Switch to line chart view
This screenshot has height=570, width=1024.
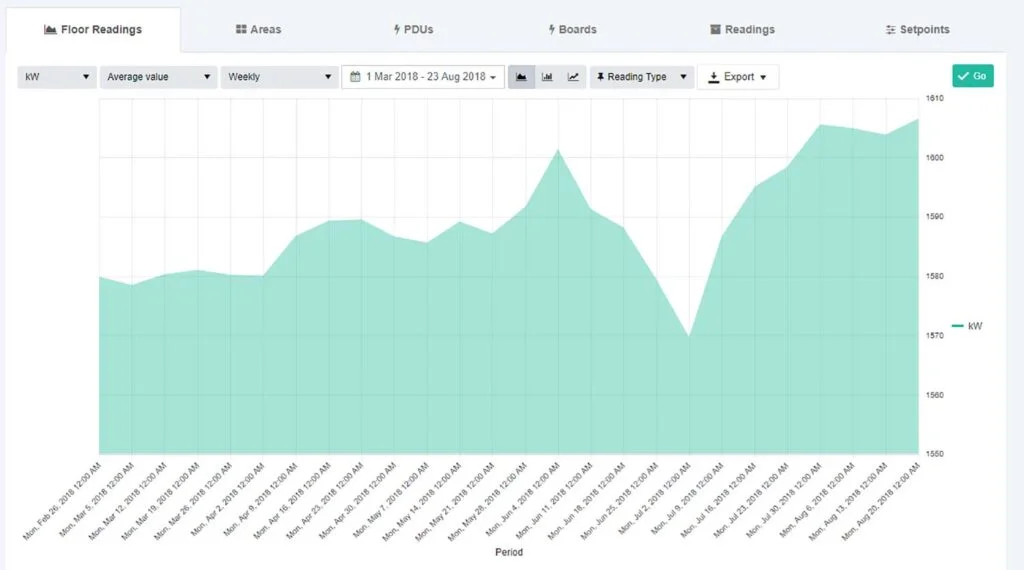[573, 77]
